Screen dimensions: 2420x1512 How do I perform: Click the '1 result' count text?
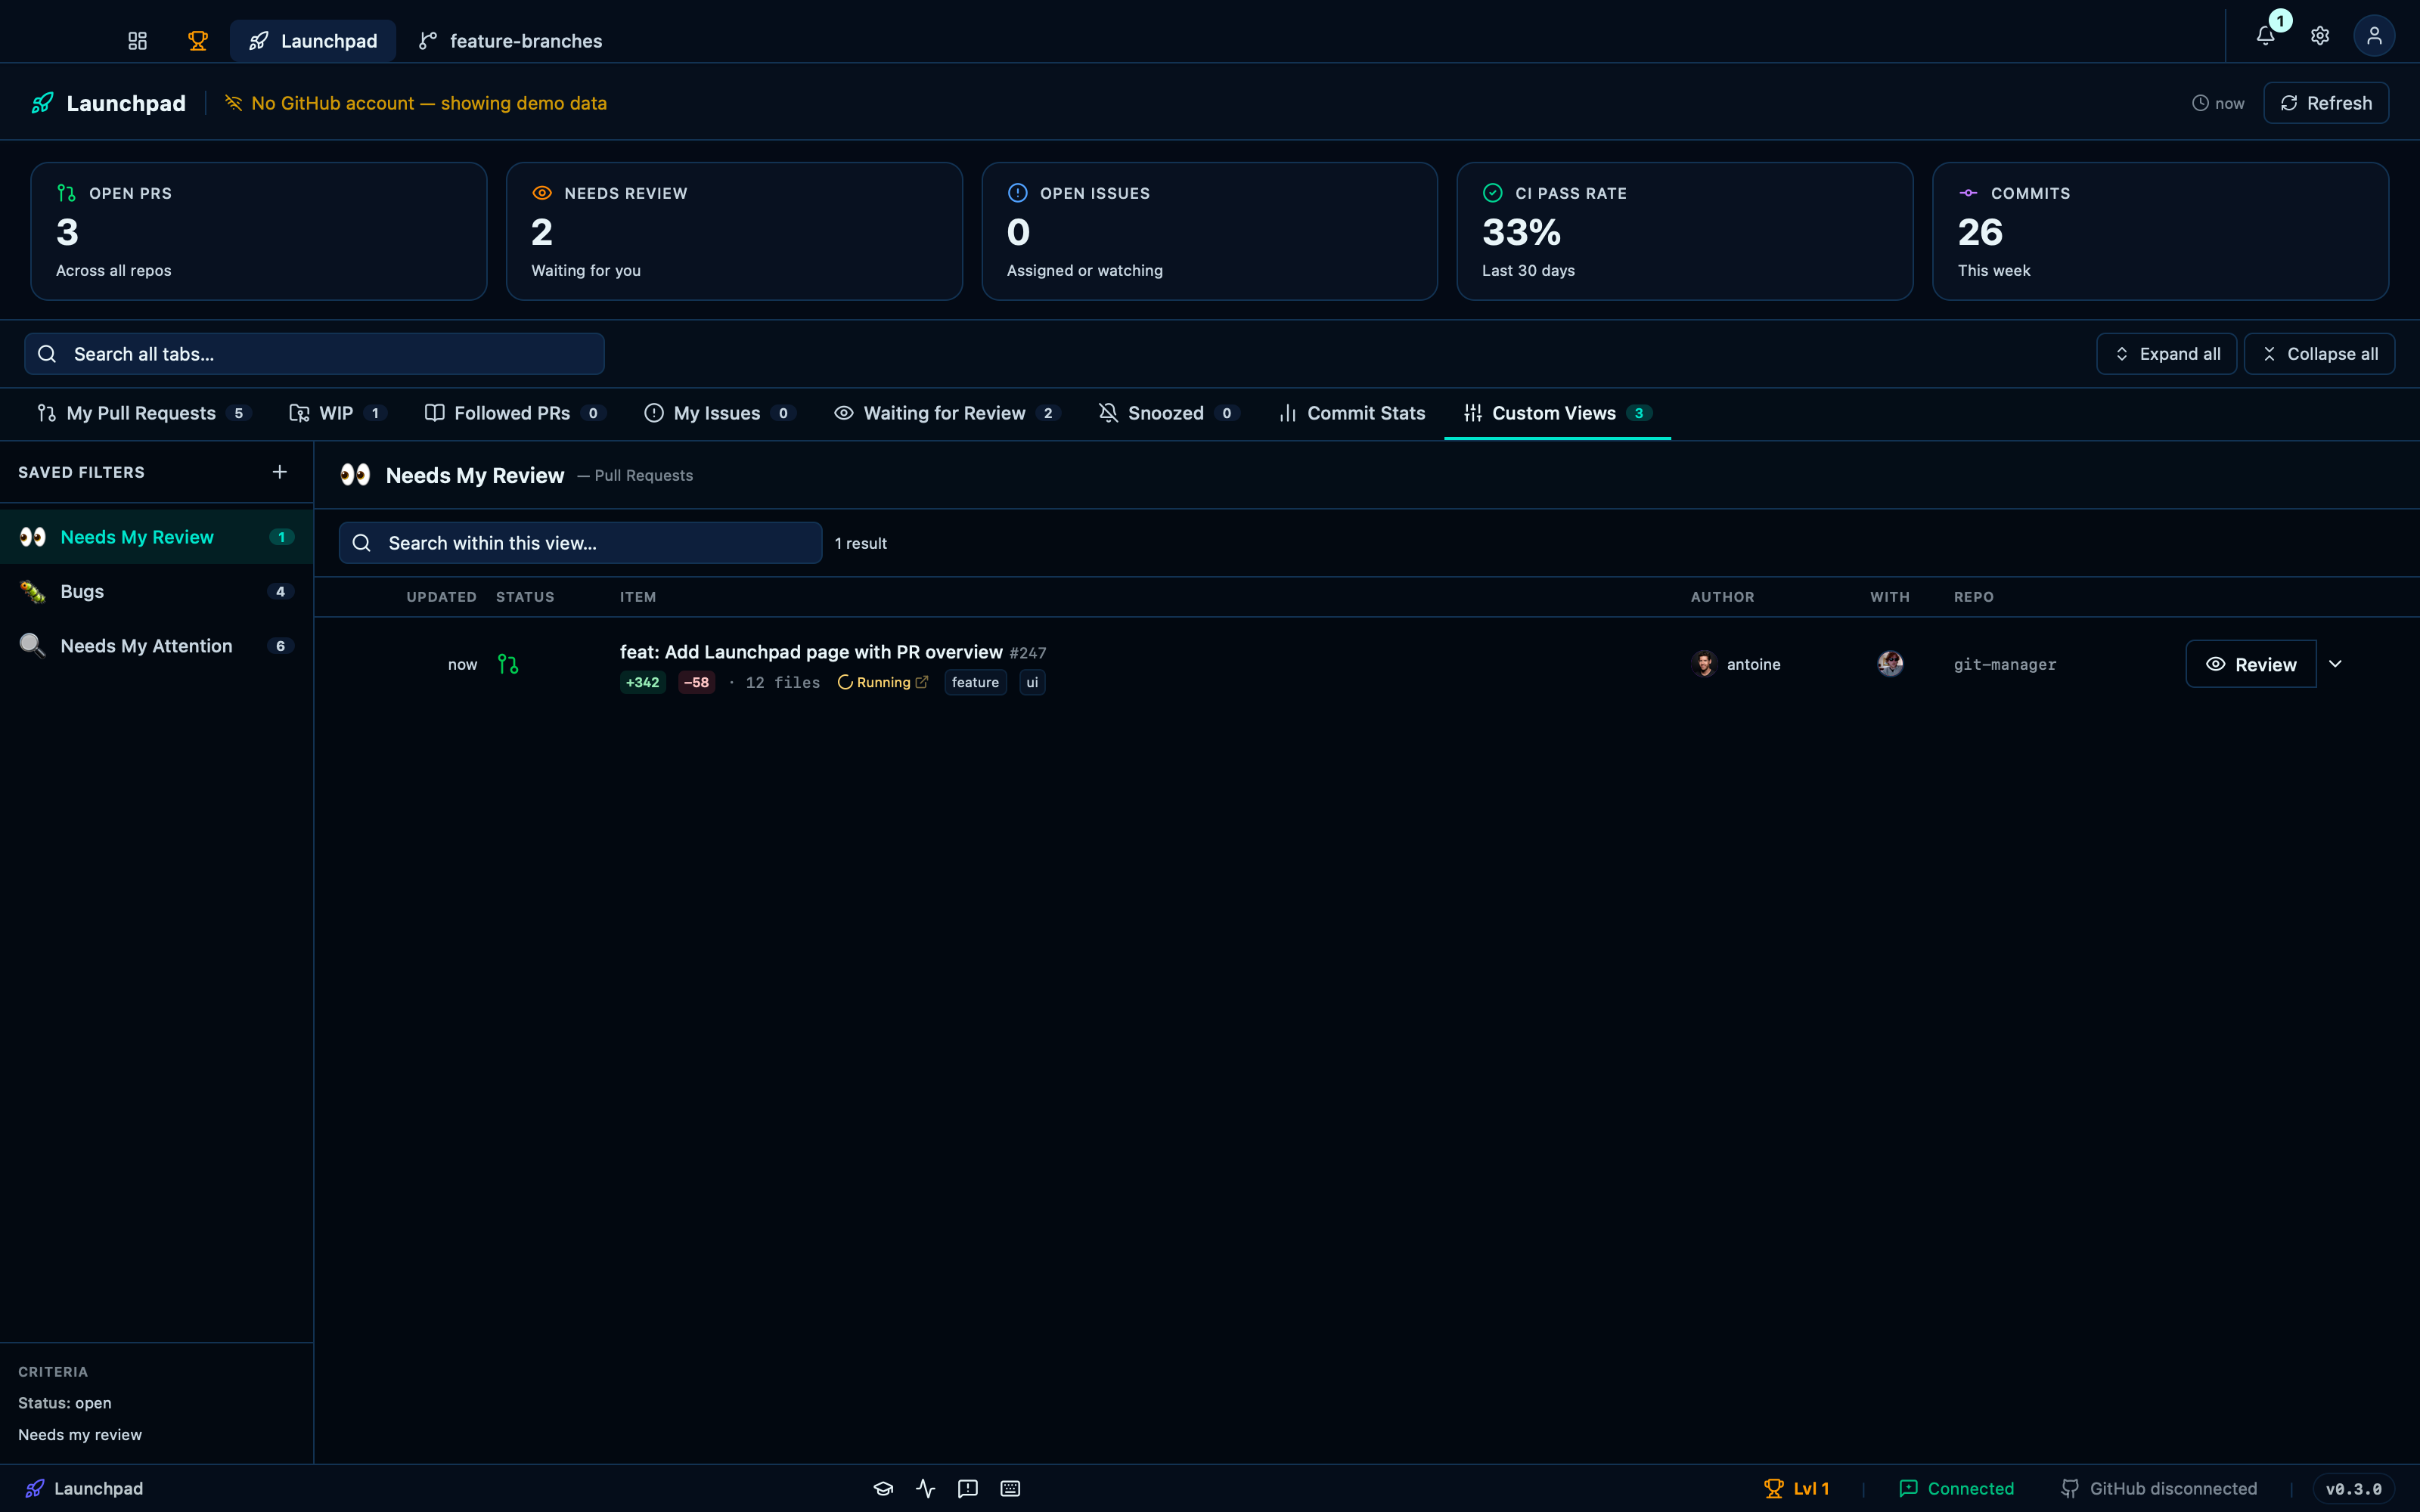tap(861, 543)
